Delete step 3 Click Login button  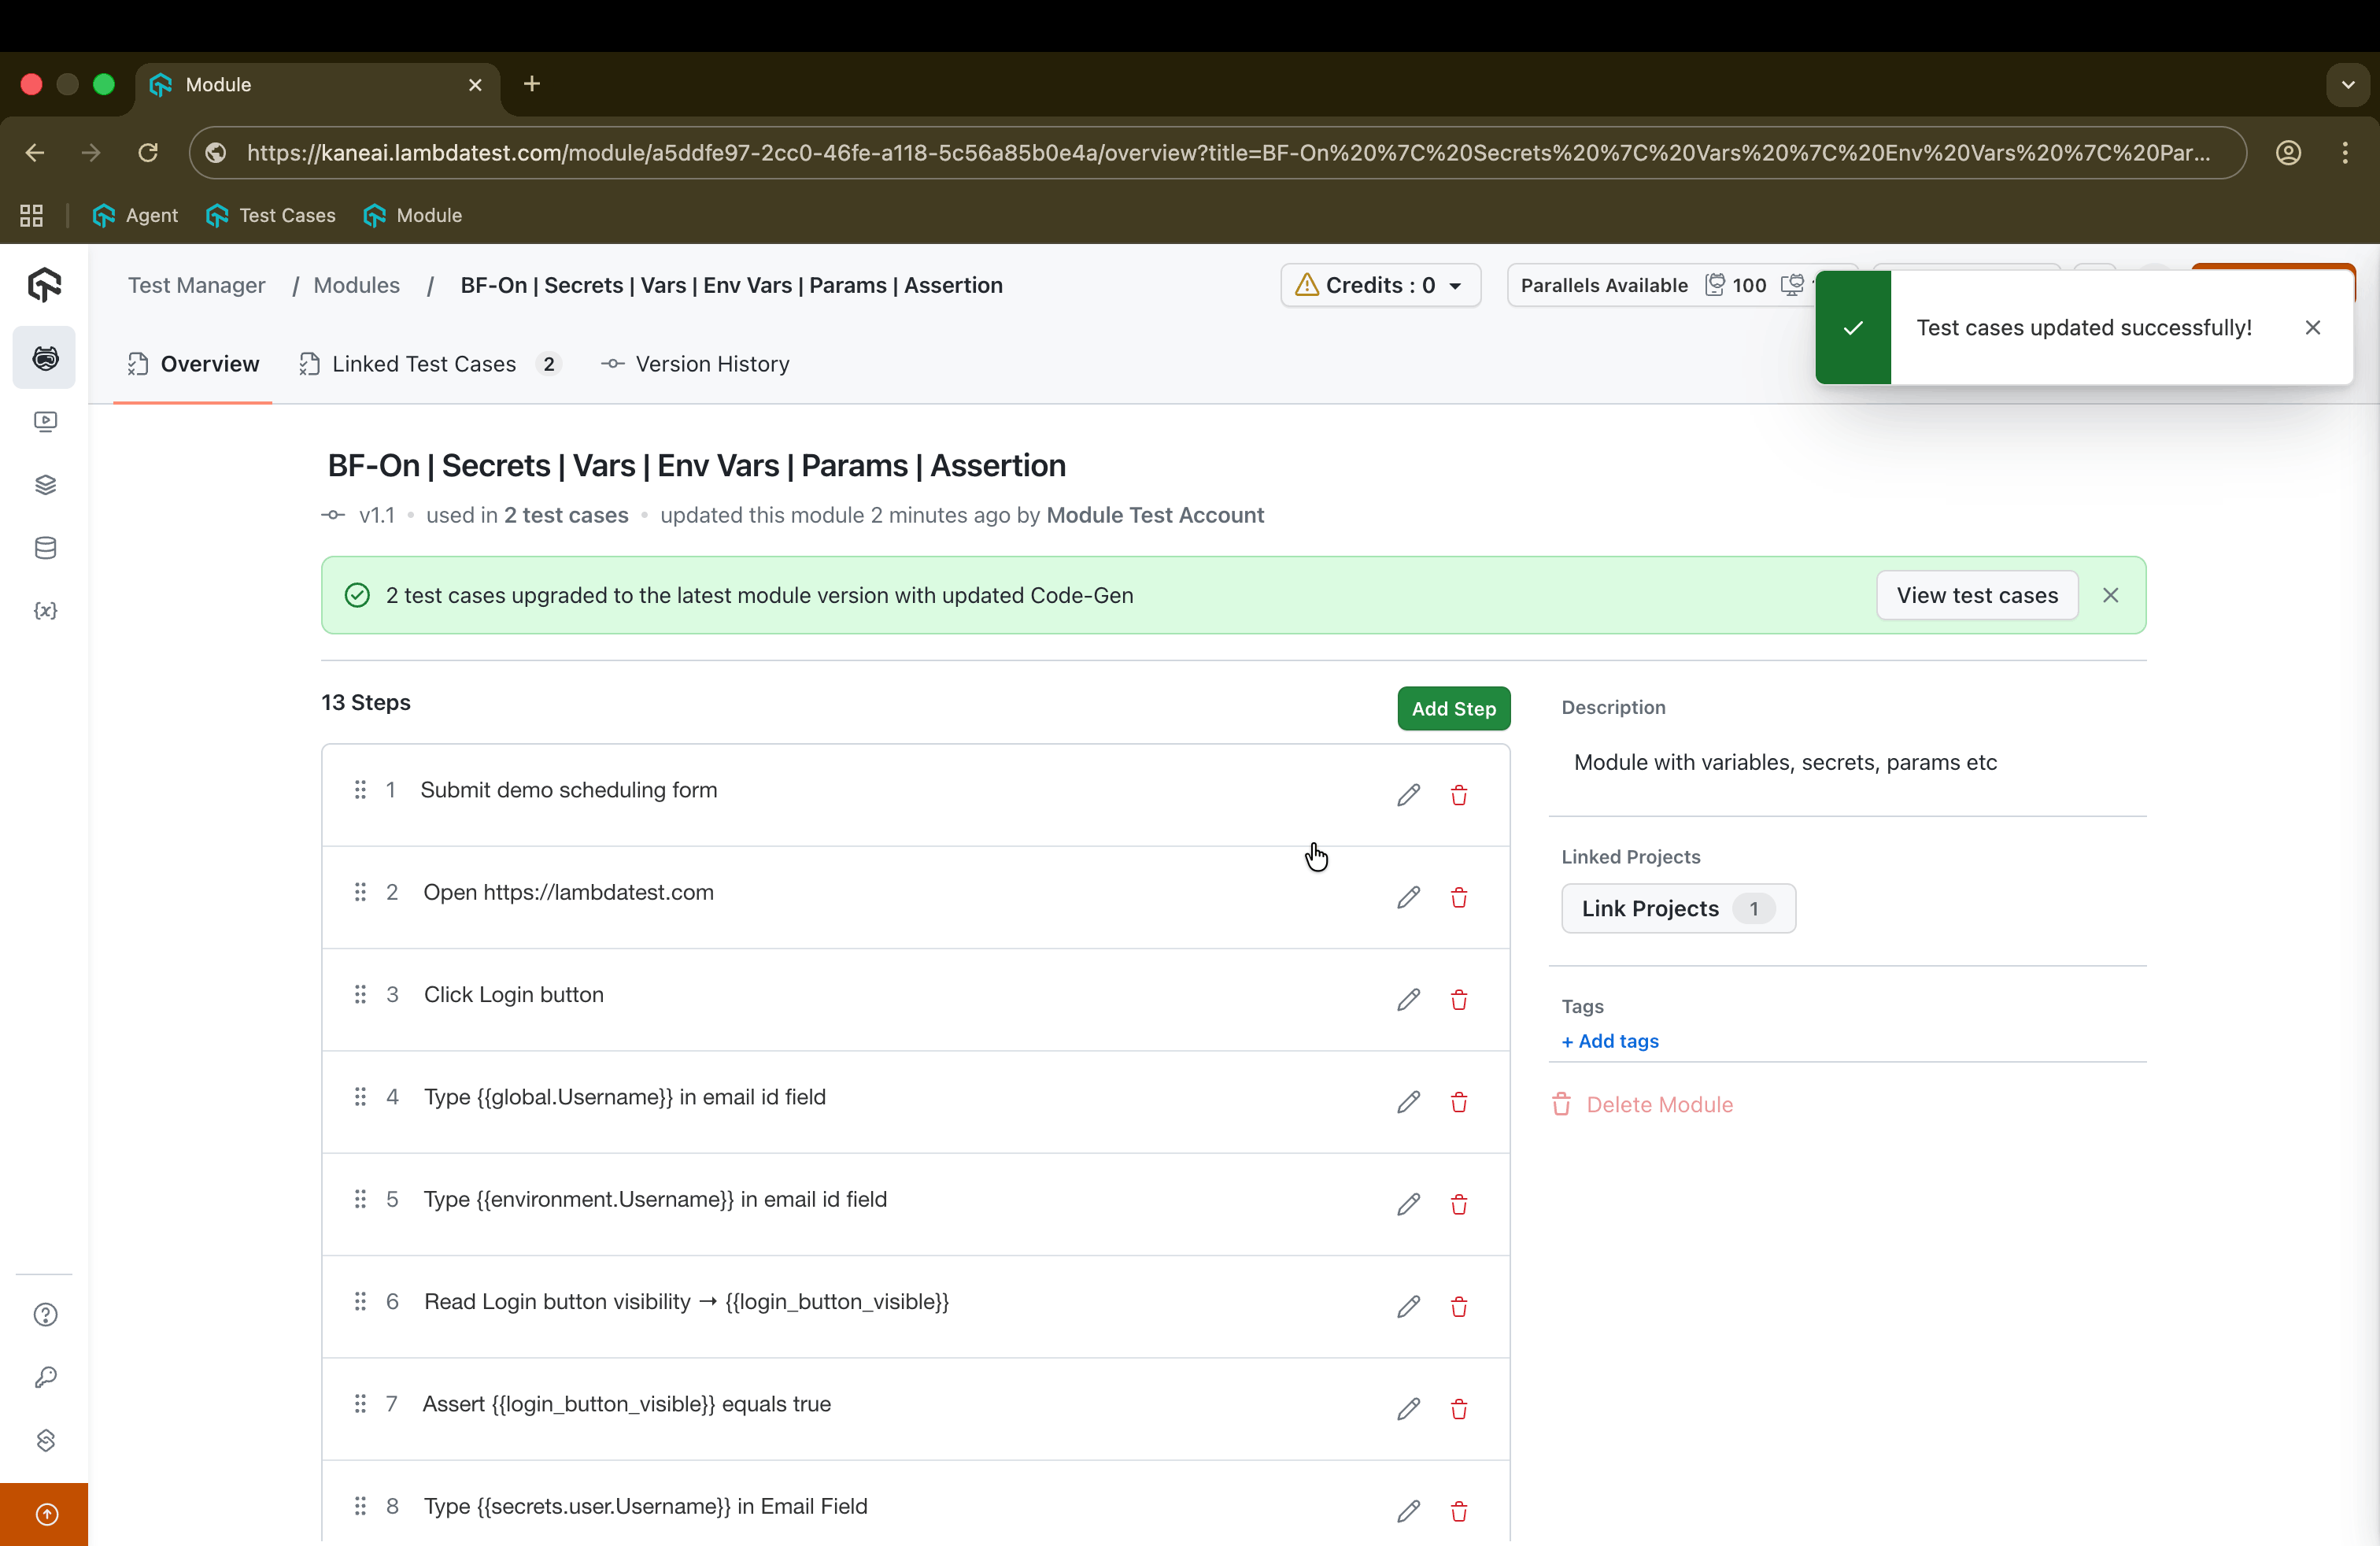[x=1458, y=1000]
